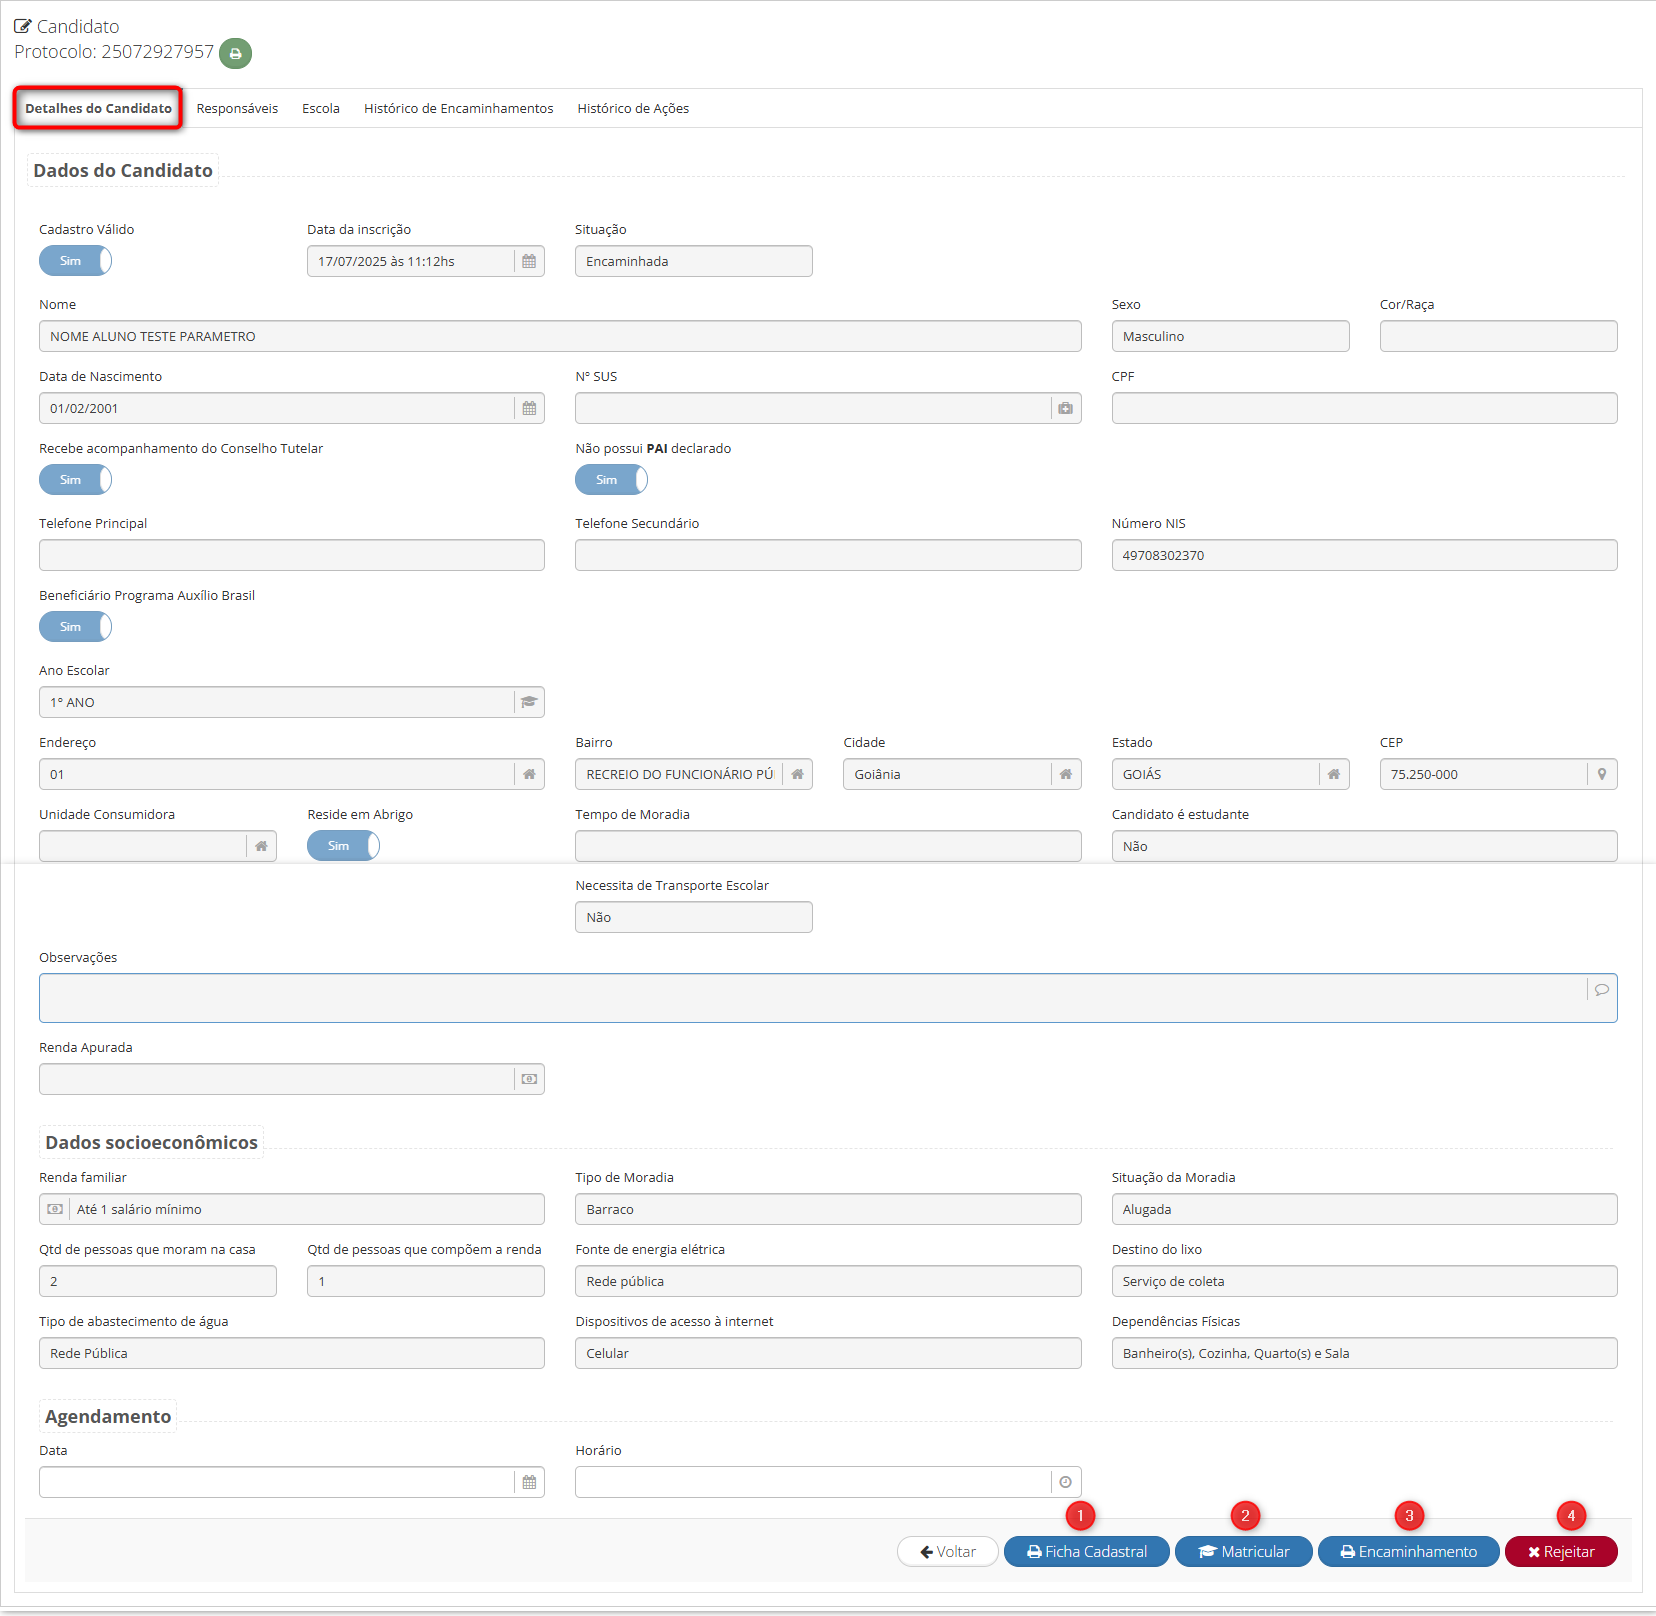Screen dimensions: 1656x1616
Task: Click the map pin icon in CEP field
Action: tap(1601, 775)
